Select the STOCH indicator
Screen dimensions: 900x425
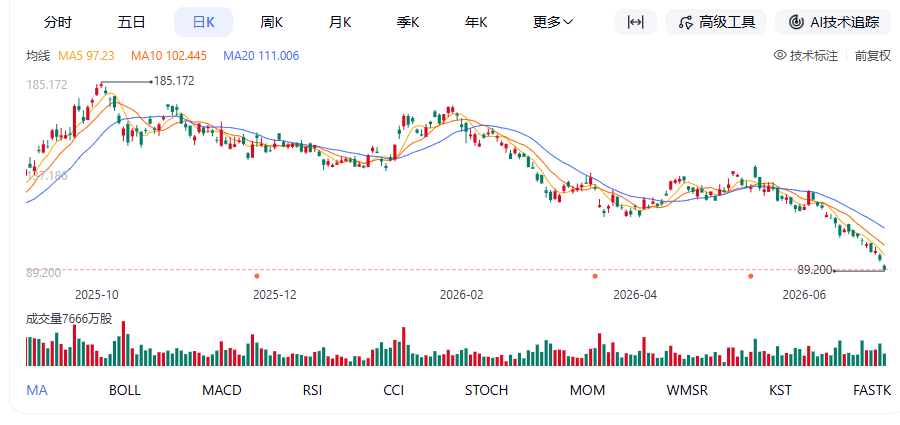486,390
